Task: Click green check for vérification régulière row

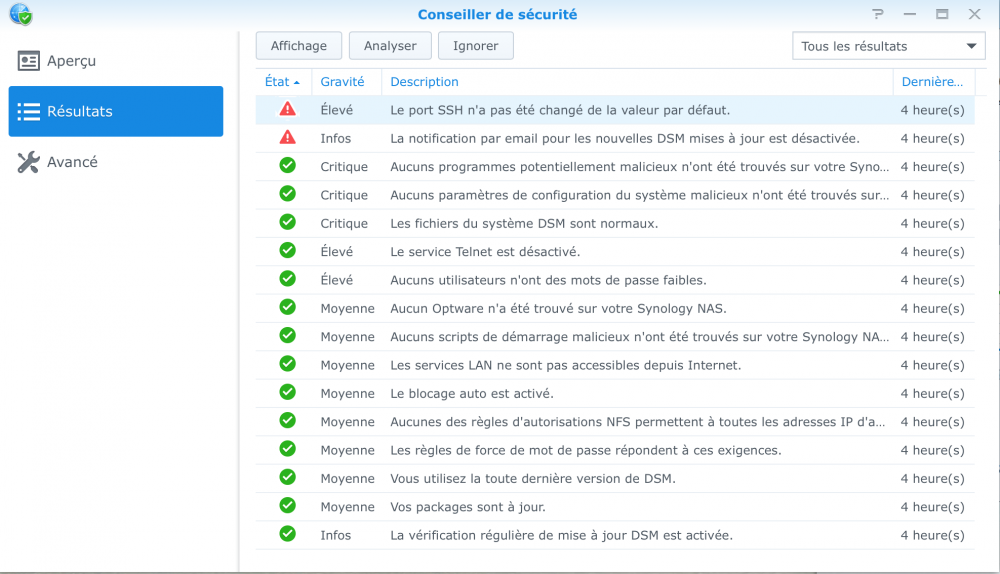Action: [x=288, y=534]
